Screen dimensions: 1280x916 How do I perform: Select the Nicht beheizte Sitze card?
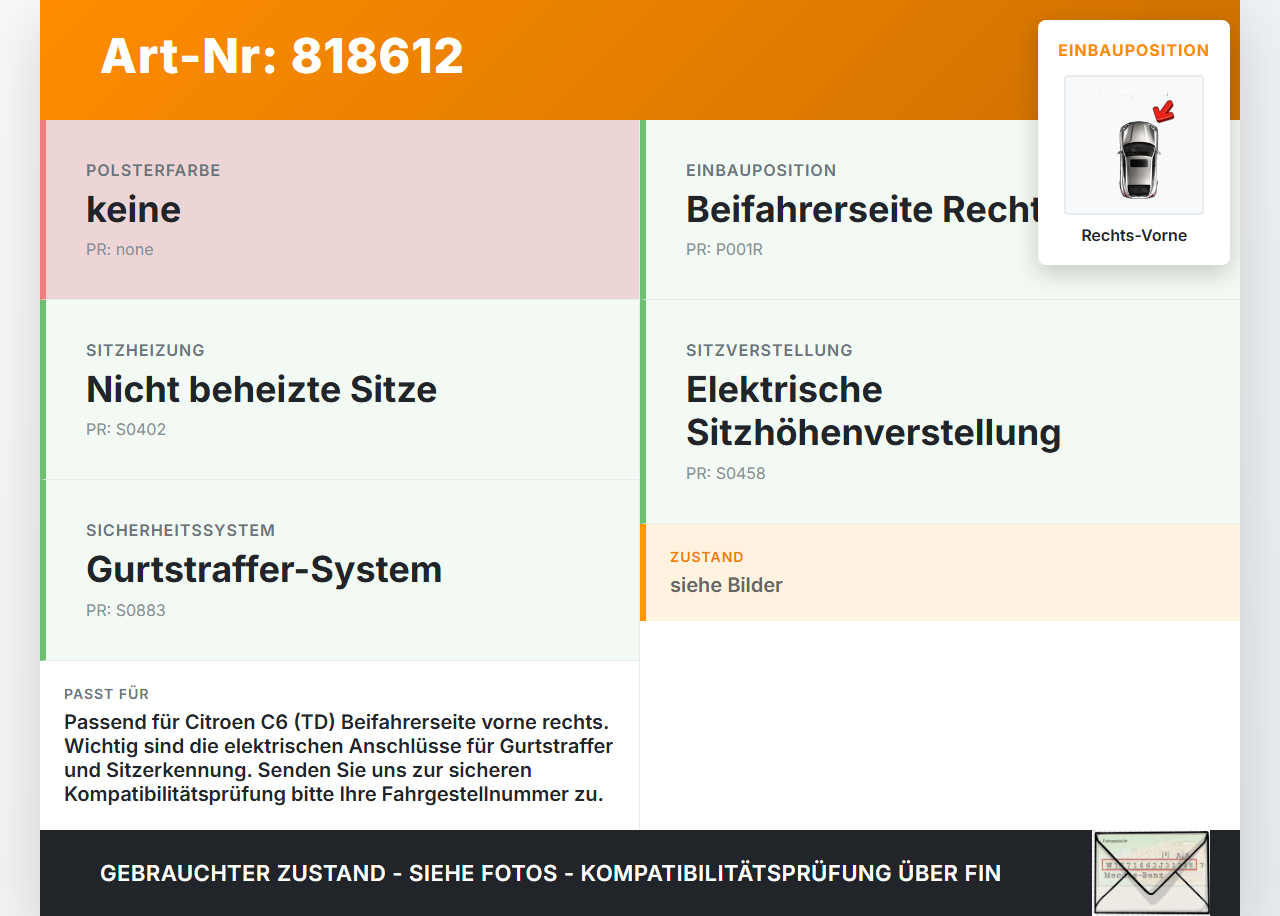[x=340, y=390]
